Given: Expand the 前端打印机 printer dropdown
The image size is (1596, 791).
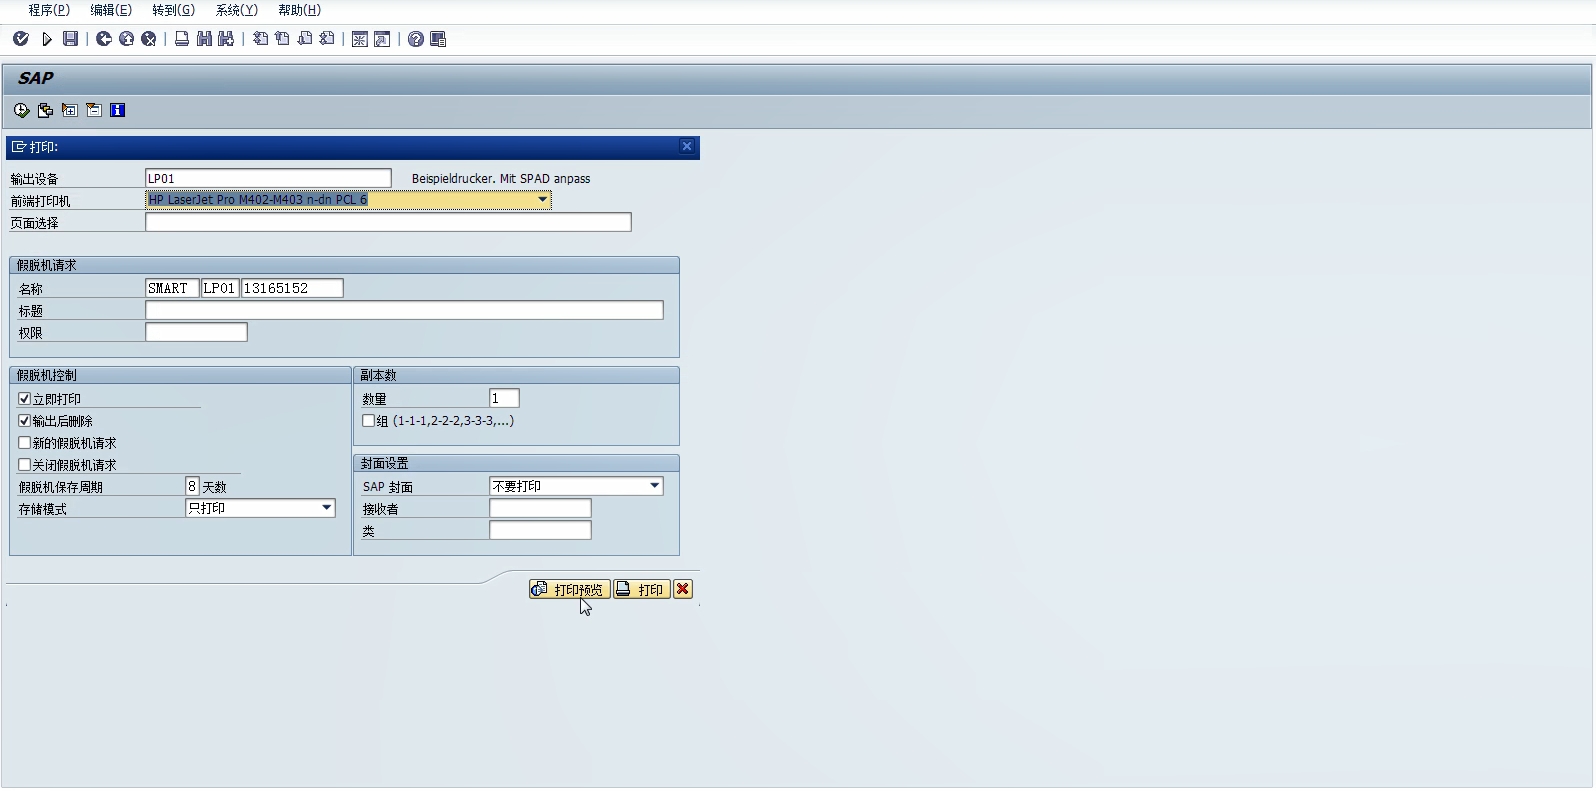Looking at the screenshot, I should click(x=542, y=200).
